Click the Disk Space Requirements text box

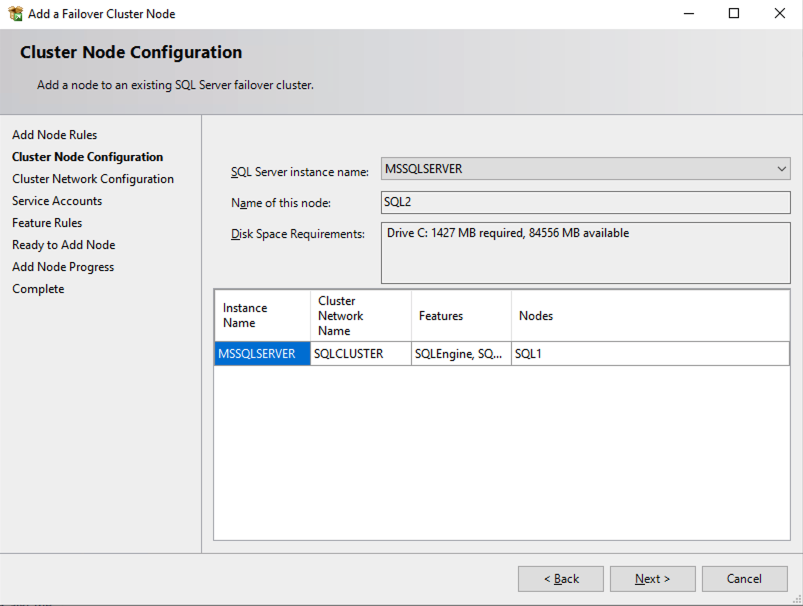point(585,252)
